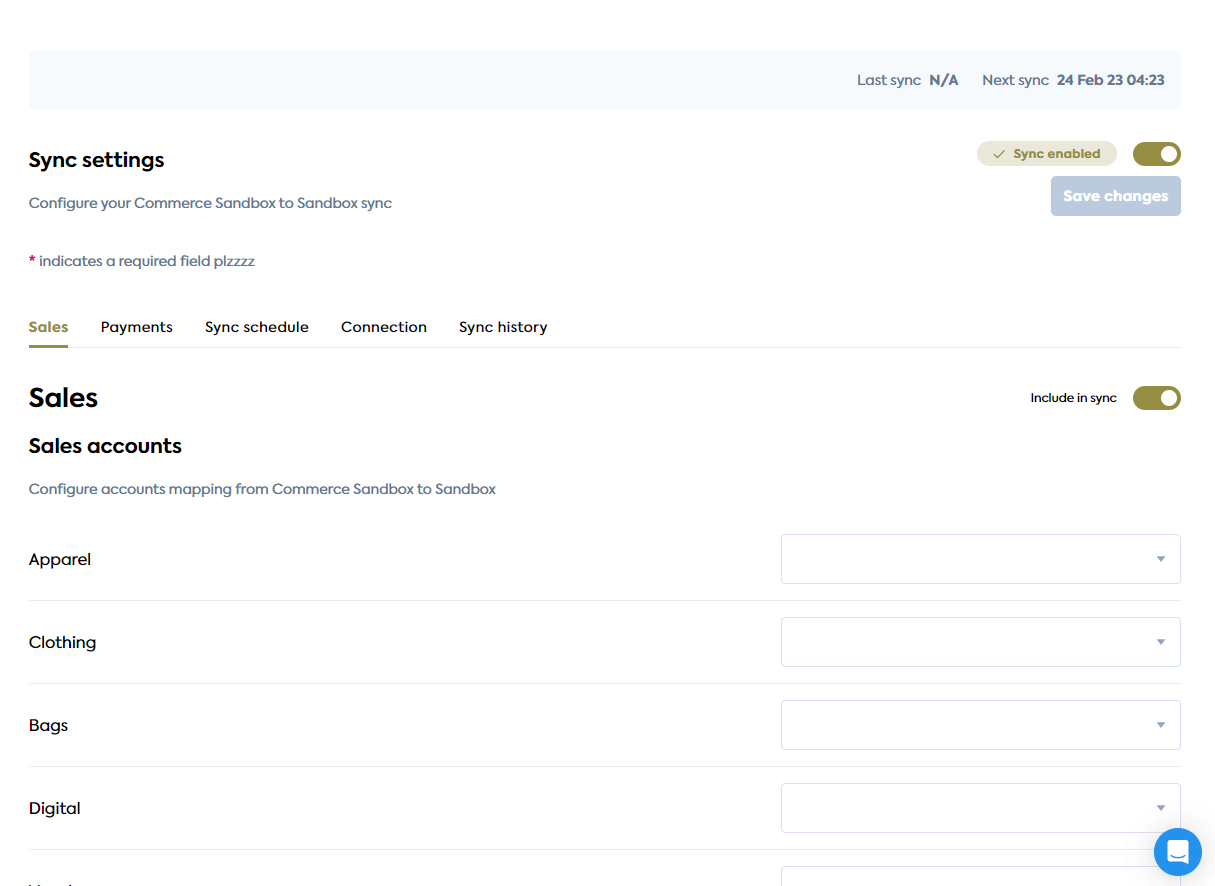
Task: Open the Connection tab
Action: [x=383, y=327]
